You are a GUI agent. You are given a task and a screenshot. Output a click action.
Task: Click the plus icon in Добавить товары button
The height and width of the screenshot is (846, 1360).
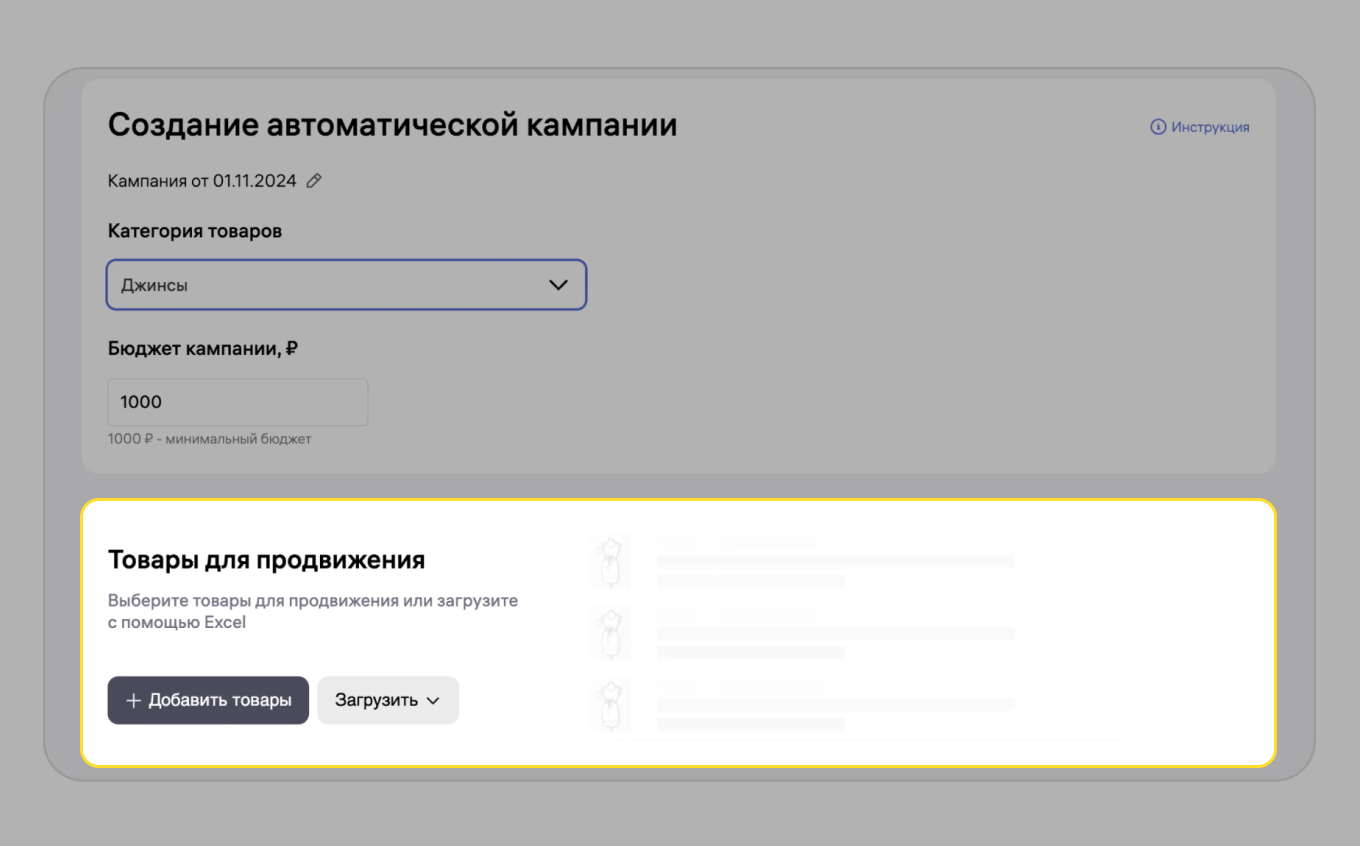pos(134,700)
